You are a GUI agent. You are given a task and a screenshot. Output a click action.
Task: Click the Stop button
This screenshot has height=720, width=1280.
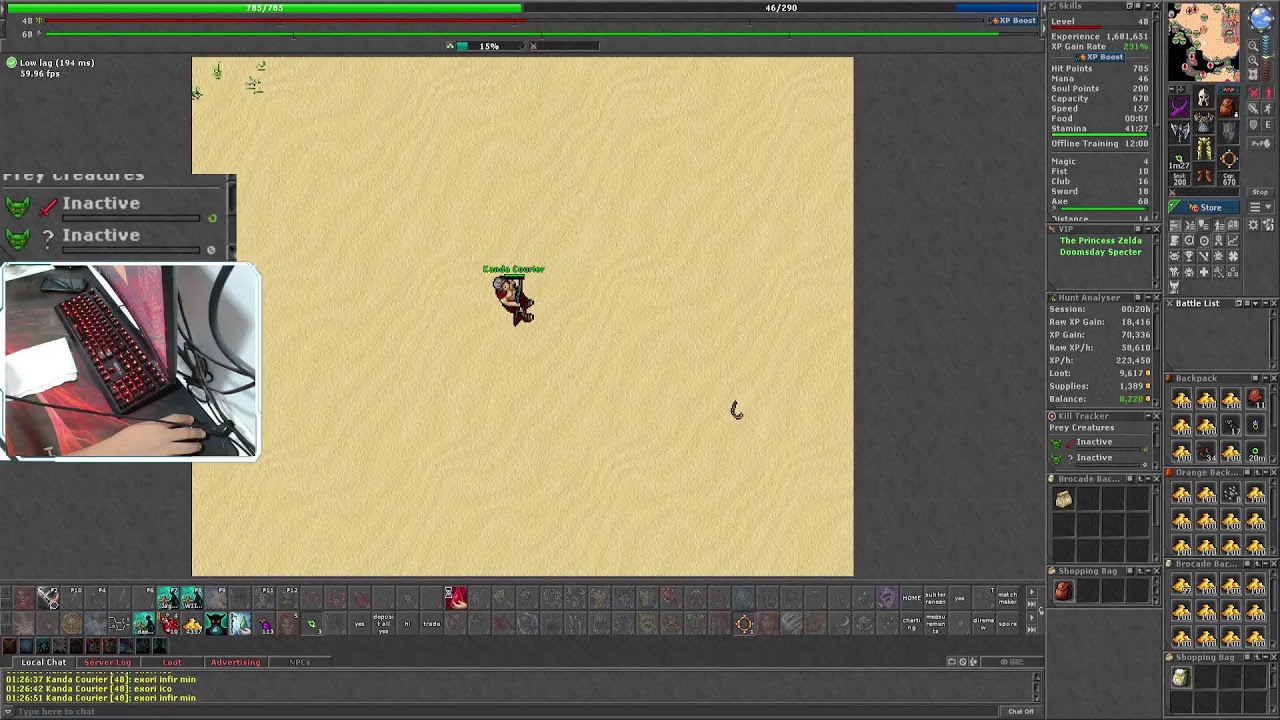click(x=1260, y=192)
